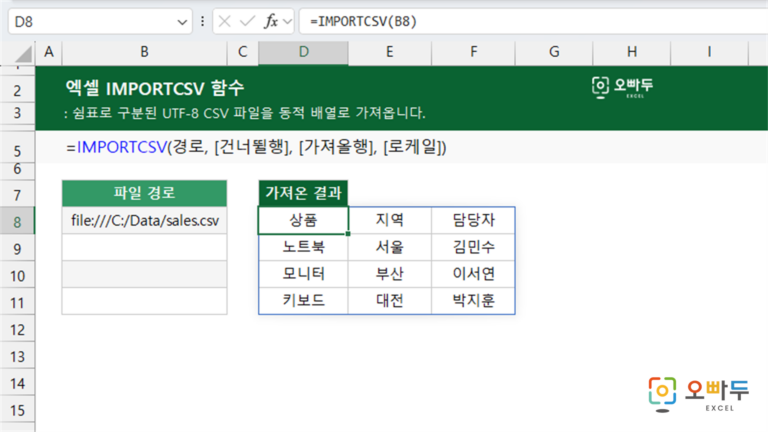Image resolution: width=768 pixels, height=432 pixels.
Task: Select the '대전' cell
Action: [x=390, y=301]
